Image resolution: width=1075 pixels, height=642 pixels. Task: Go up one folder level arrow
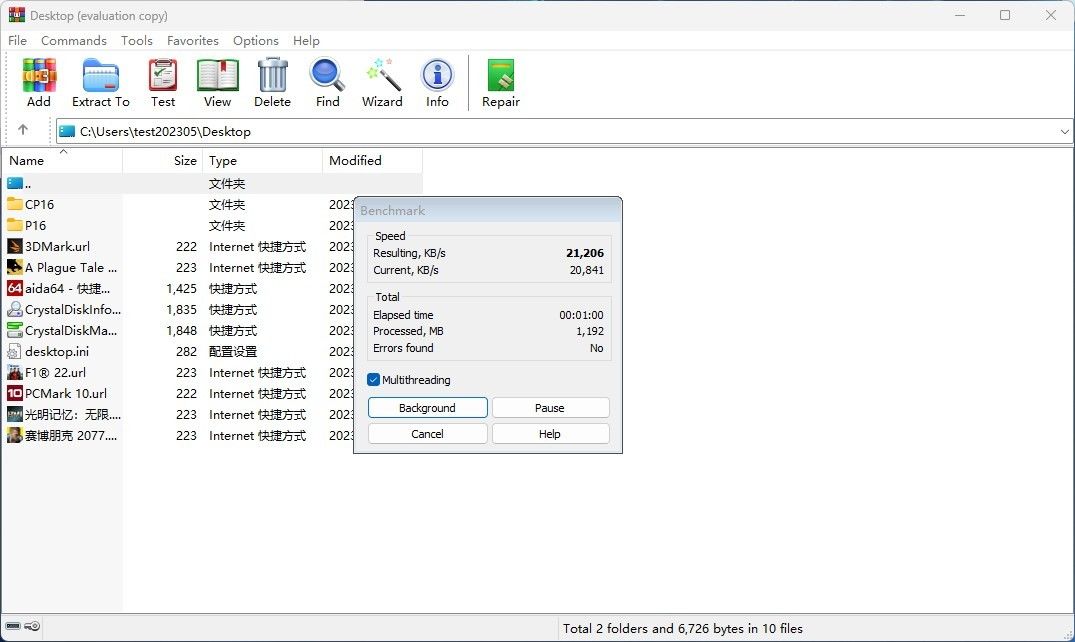(x=23, y=130)
